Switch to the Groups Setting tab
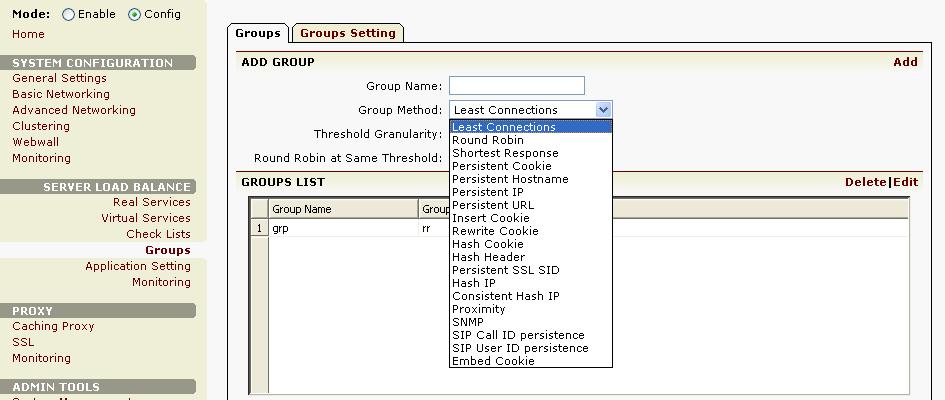945x400 pixels. (x=347, y=33)
